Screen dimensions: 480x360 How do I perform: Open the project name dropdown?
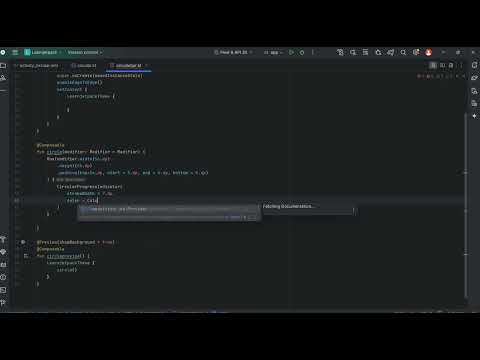click(43, 52)
